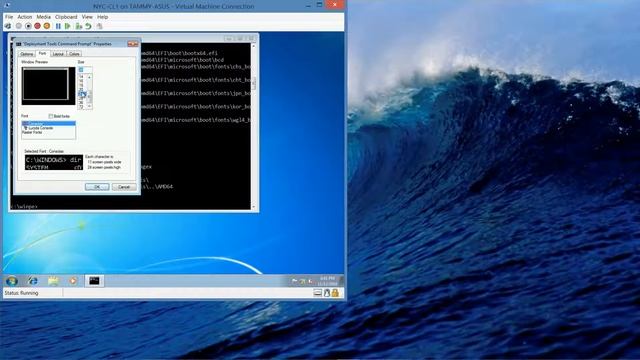Click the Ctrl+Alt+Del toolbar icon

(8, 26)
